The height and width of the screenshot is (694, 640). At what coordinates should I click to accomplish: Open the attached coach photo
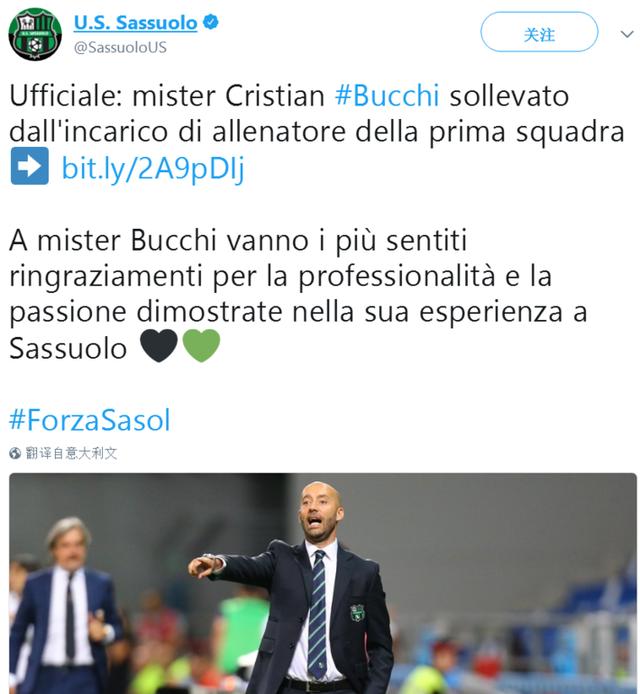(x=323, y=583)
